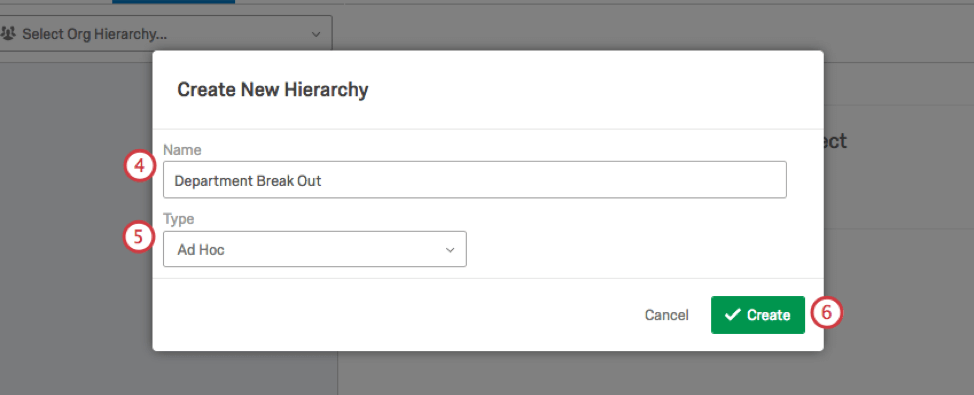The image size is (974, 395).
Task: Click the Department Break Out text
Action: coord(248,181)
